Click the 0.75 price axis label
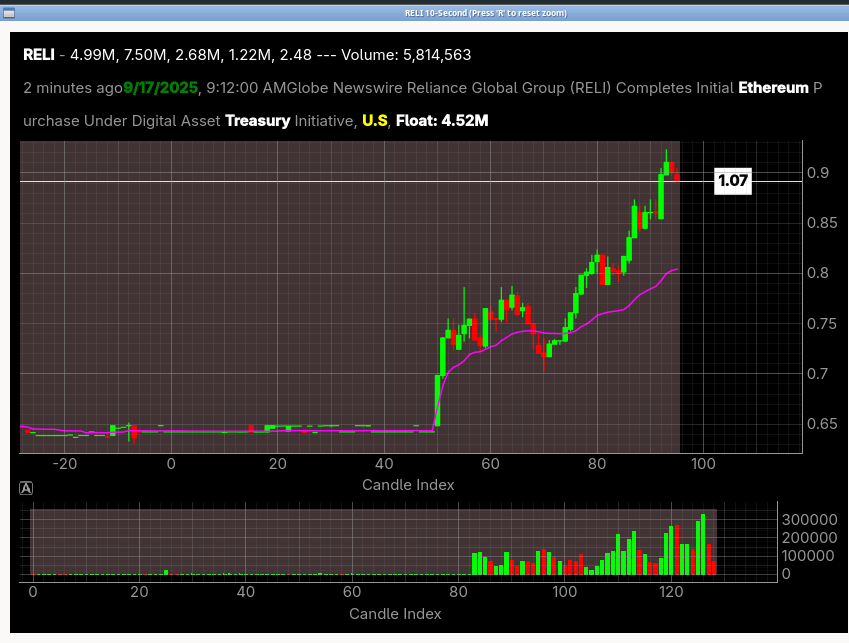This screenshot has width=849, height=643. click(x=821, y=324)
